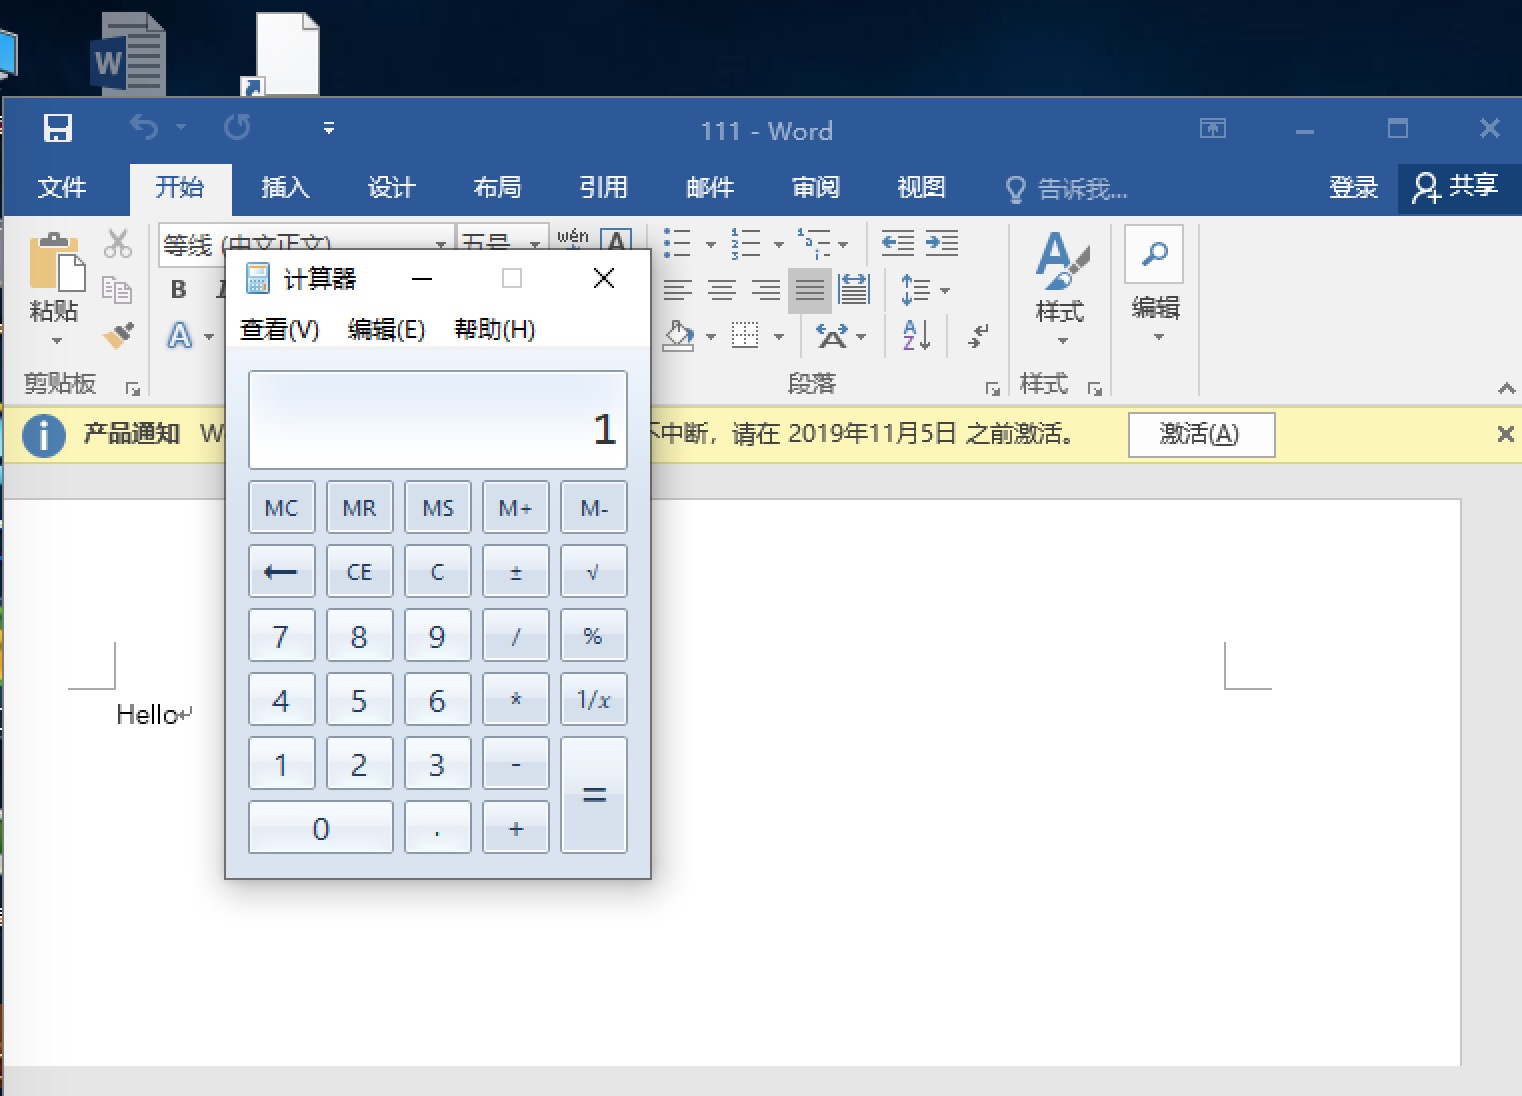Open the borders dropdown arrow

(x=779, y=337)
